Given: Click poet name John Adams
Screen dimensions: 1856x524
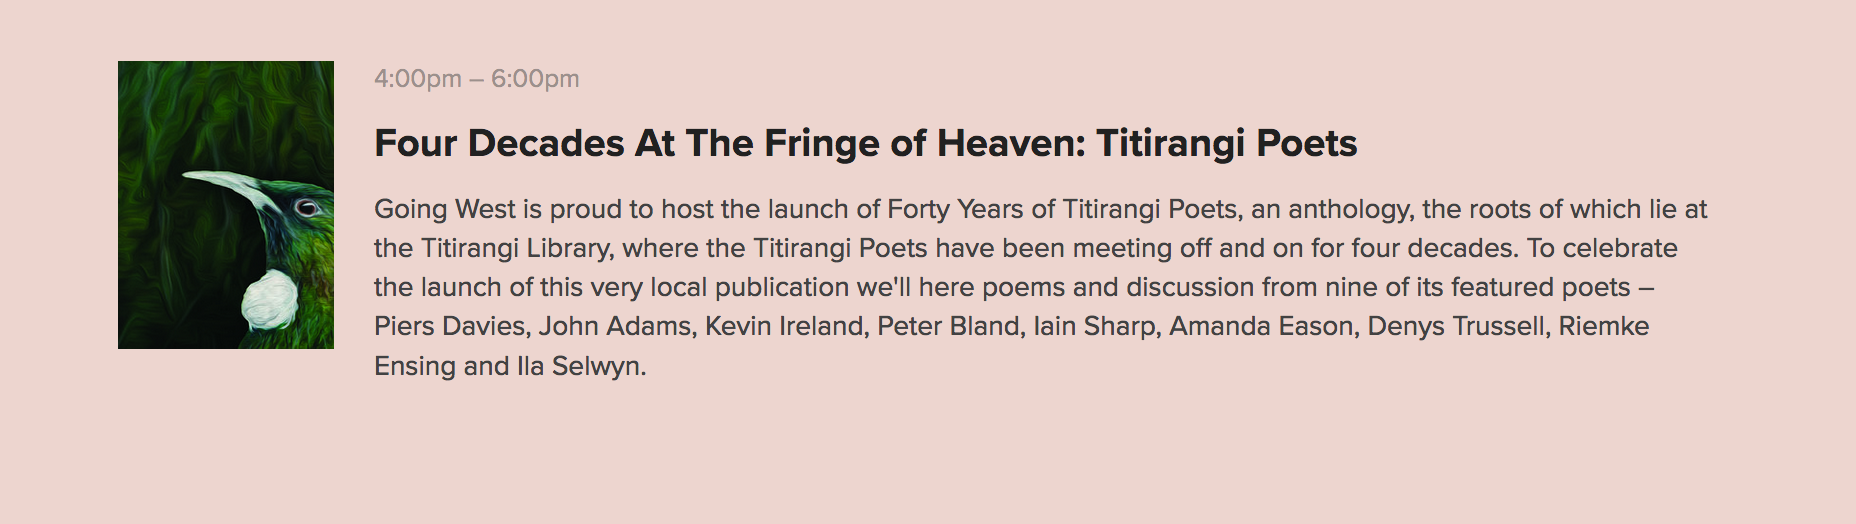Looking at the screenshot, I should (x=616, y=326).
